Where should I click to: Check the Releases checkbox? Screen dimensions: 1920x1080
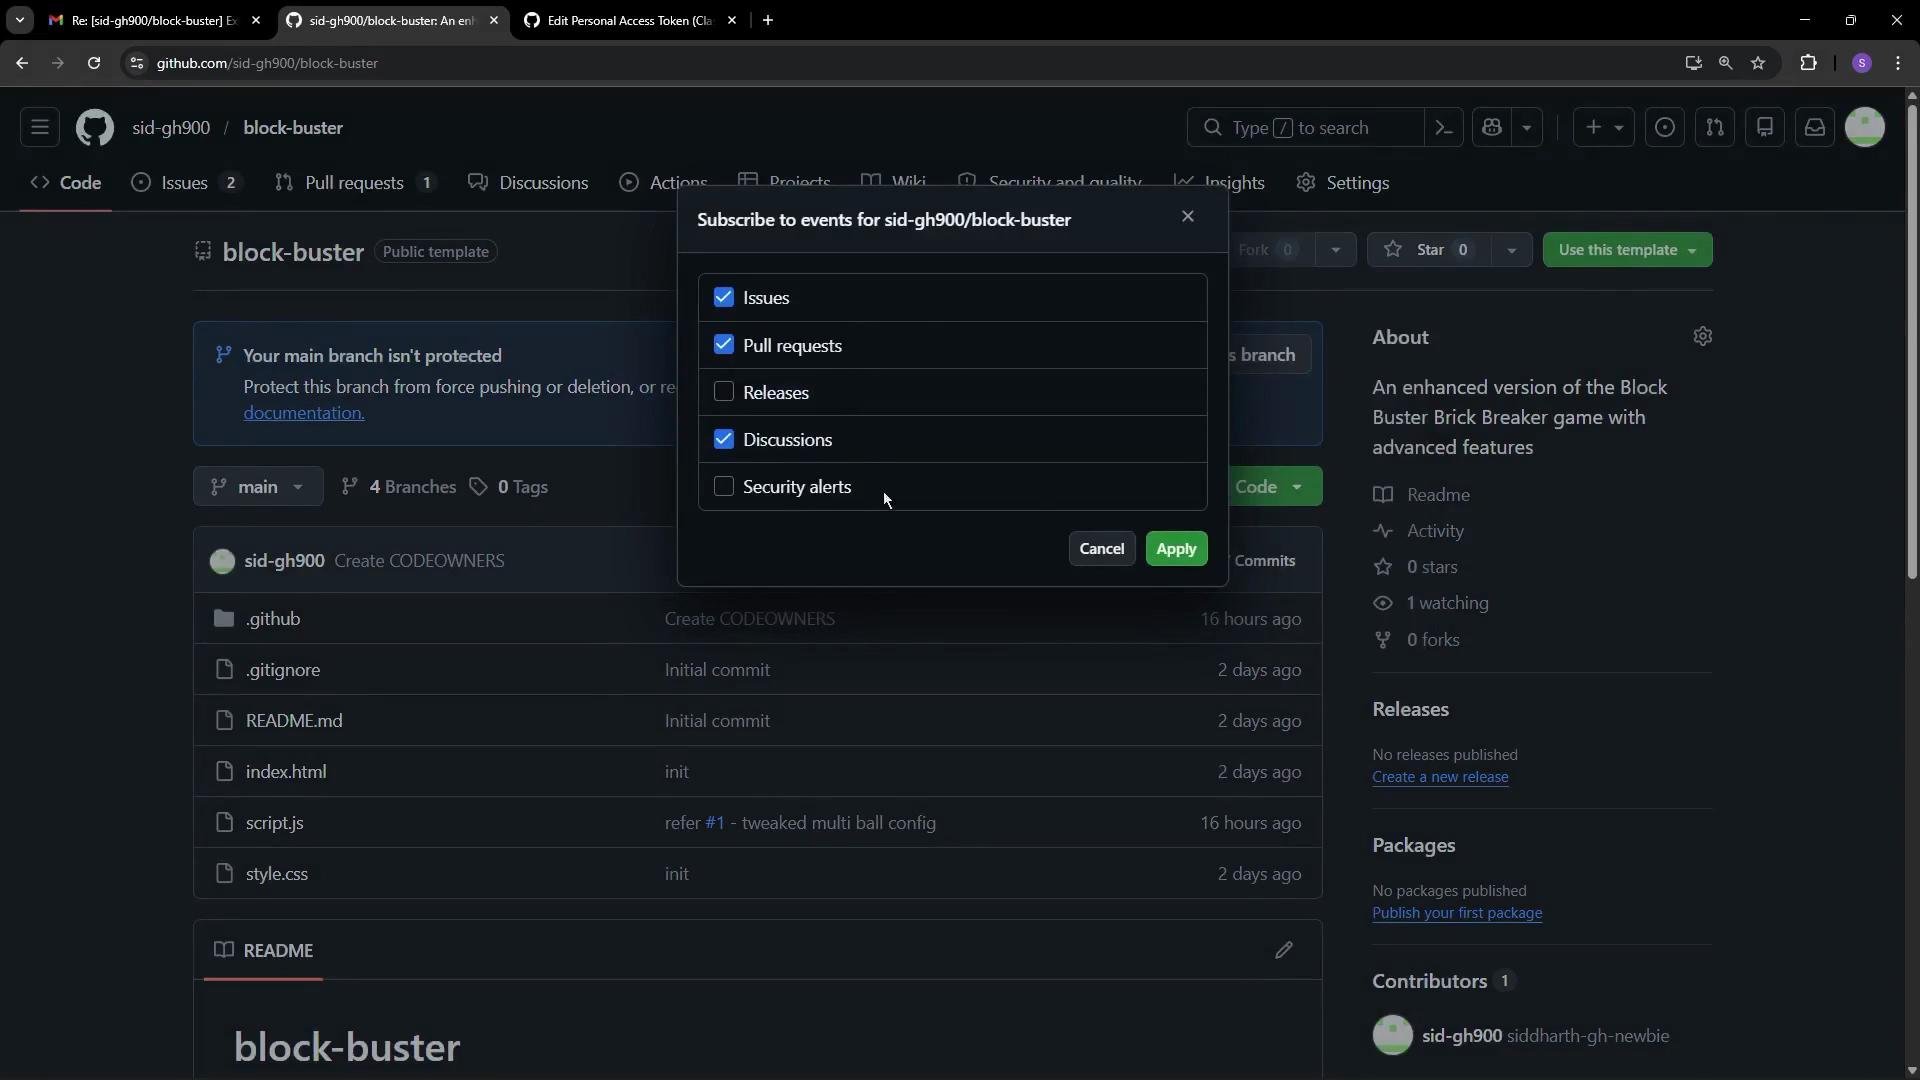coord(724,392)
